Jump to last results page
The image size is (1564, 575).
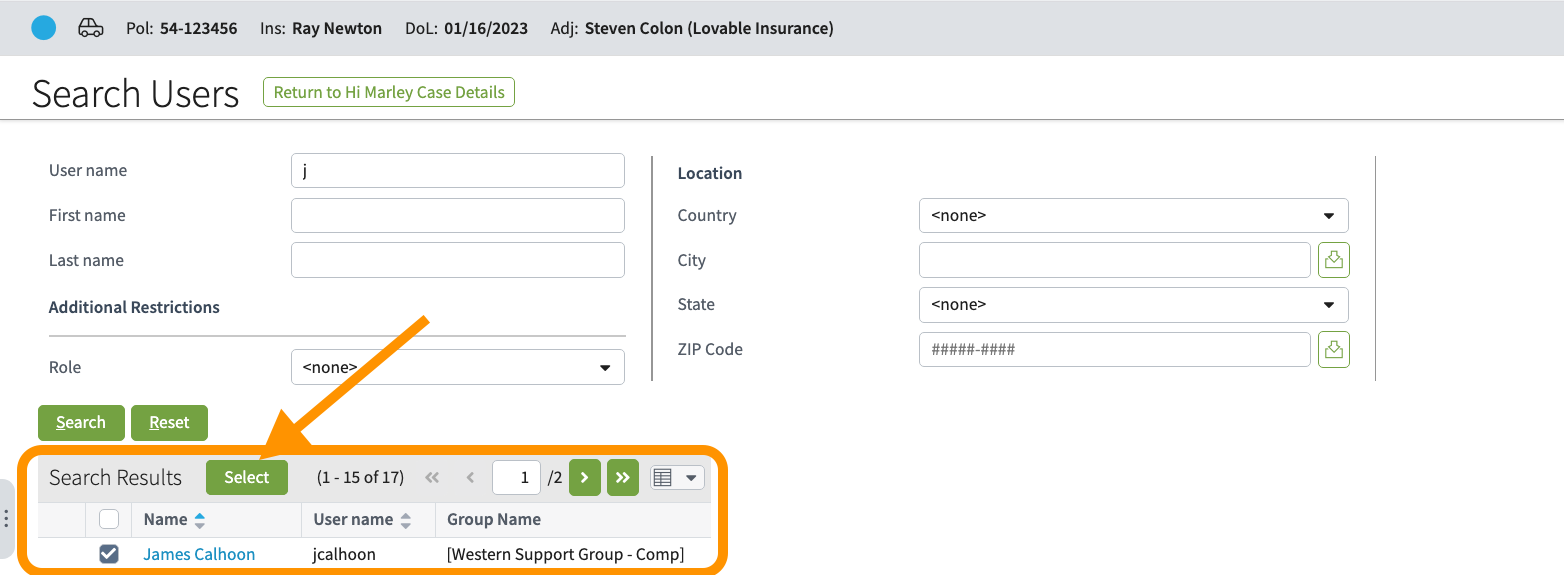622,478
